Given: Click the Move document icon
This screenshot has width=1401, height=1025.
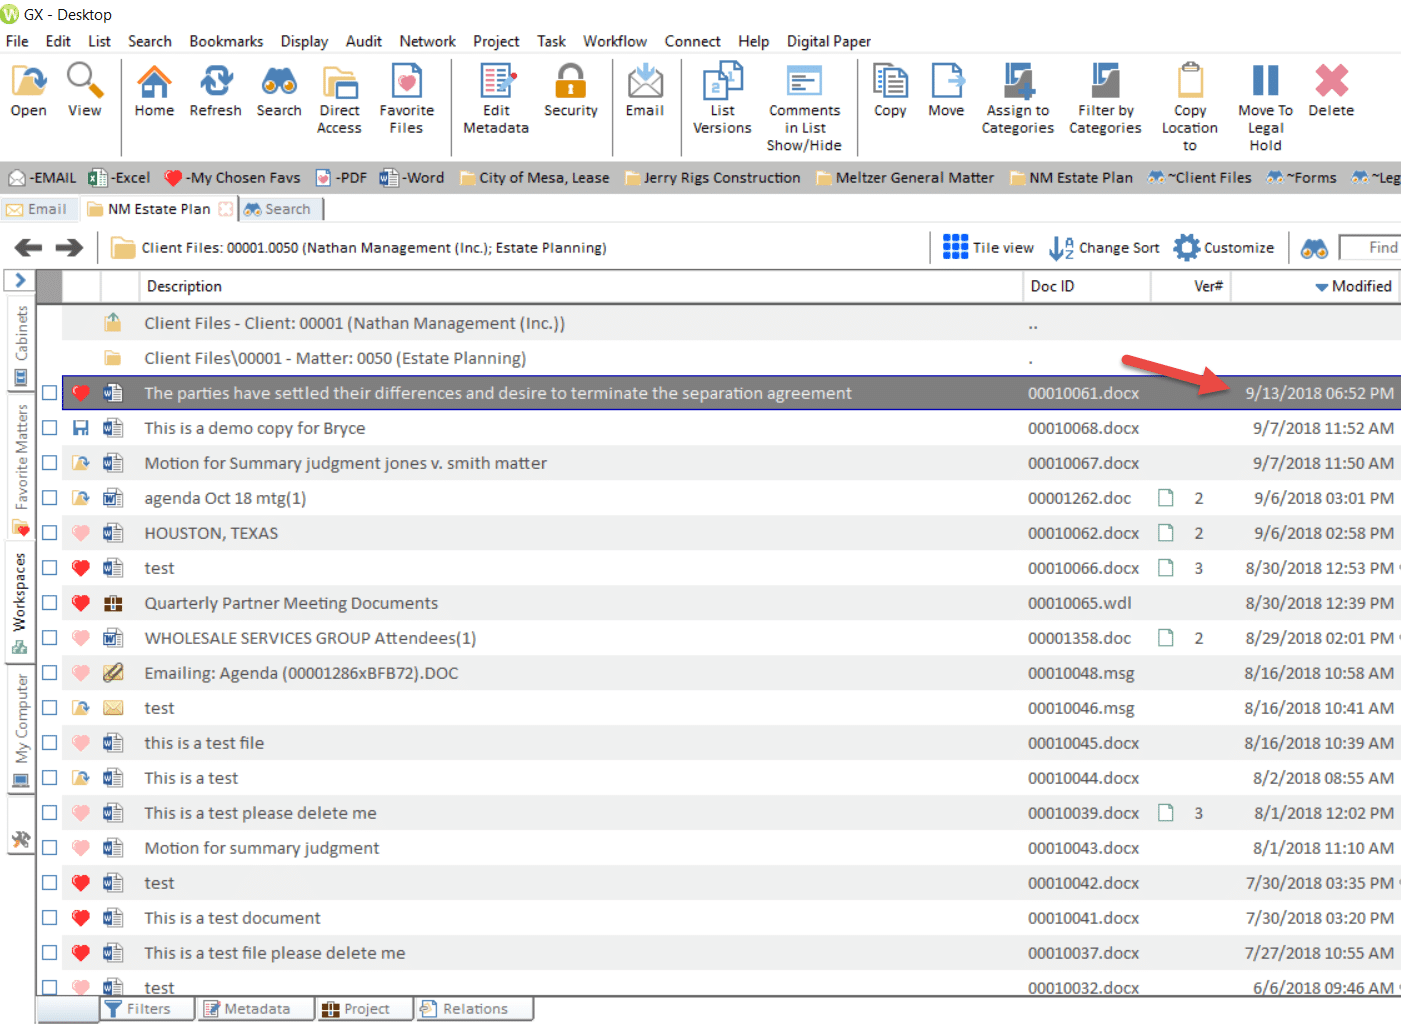Looking at the screenshot, I should point(946,90).
